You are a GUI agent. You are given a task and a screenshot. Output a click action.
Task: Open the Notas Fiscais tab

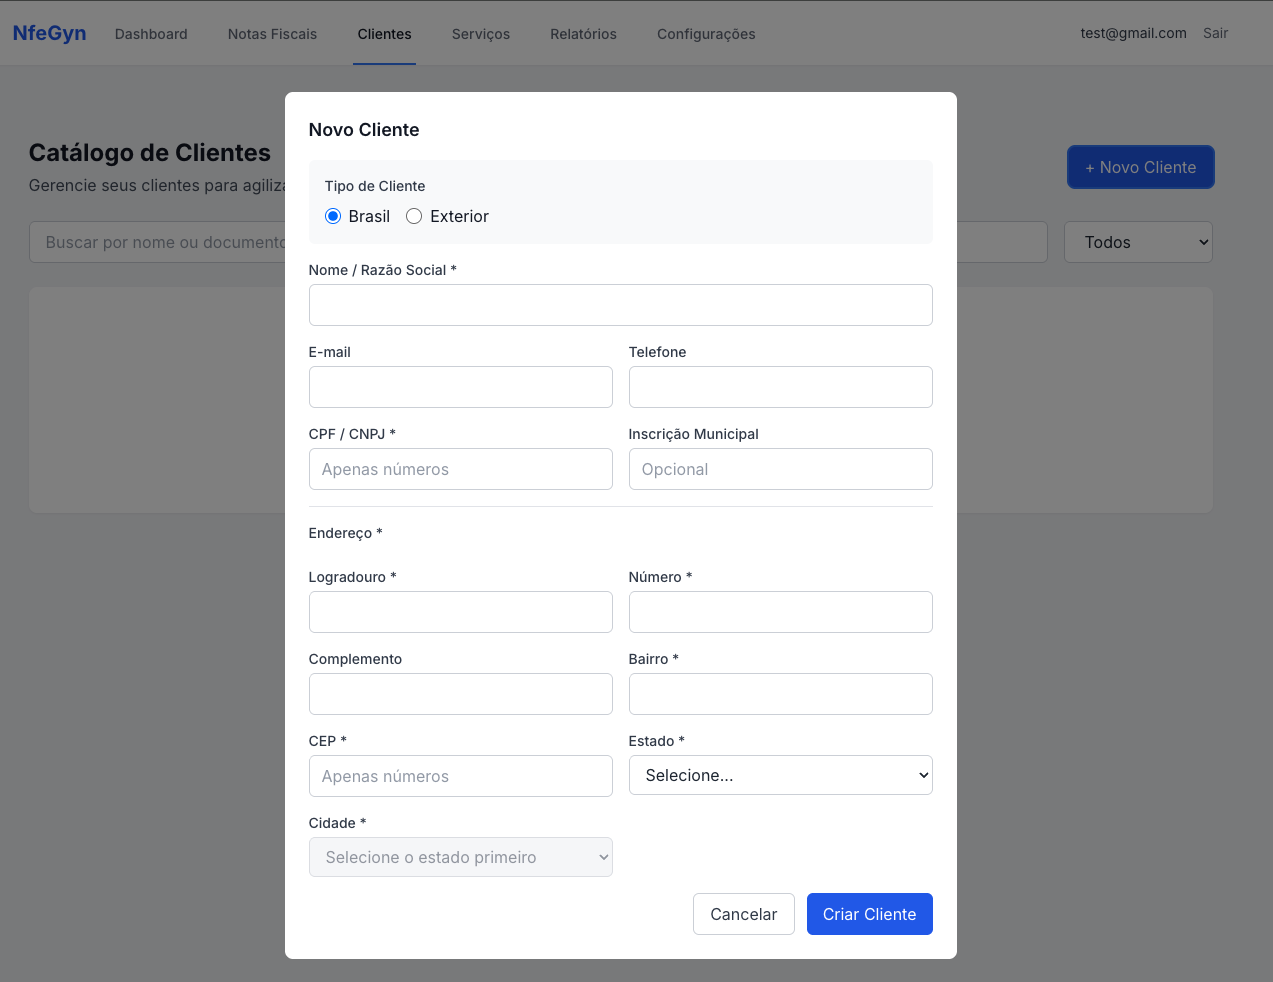pos(272,34)
